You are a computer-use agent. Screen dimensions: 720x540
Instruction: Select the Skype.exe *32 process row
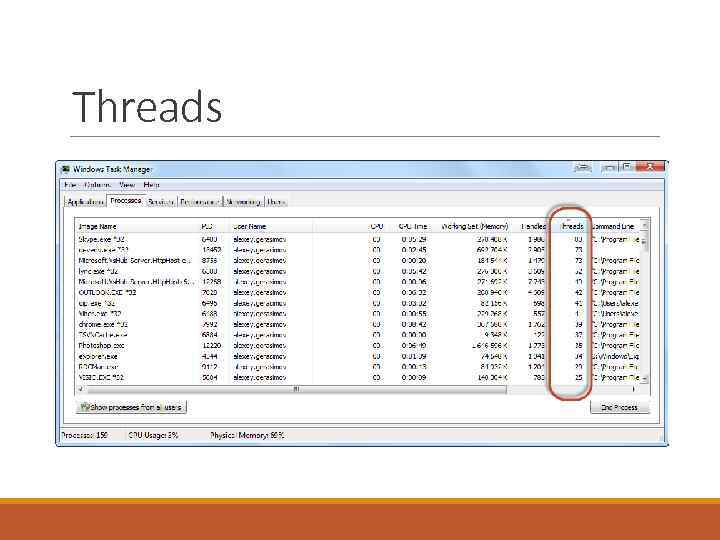[x=358, y=239]
